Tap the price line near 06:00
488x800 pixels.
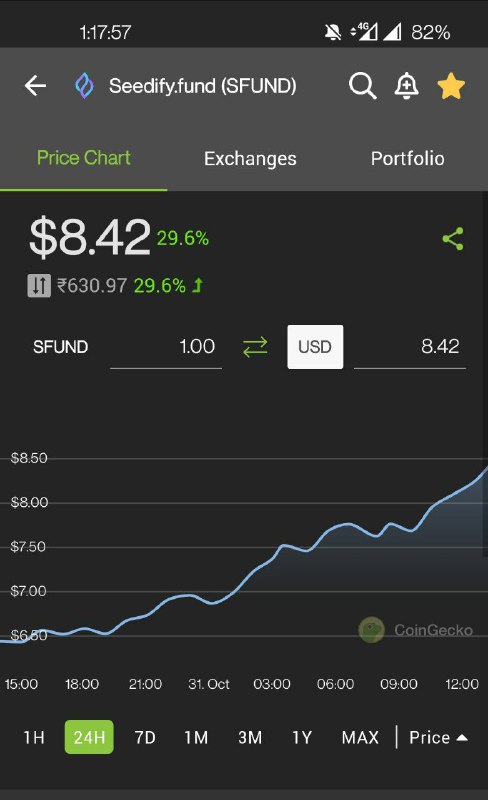(x=334, y=528)
